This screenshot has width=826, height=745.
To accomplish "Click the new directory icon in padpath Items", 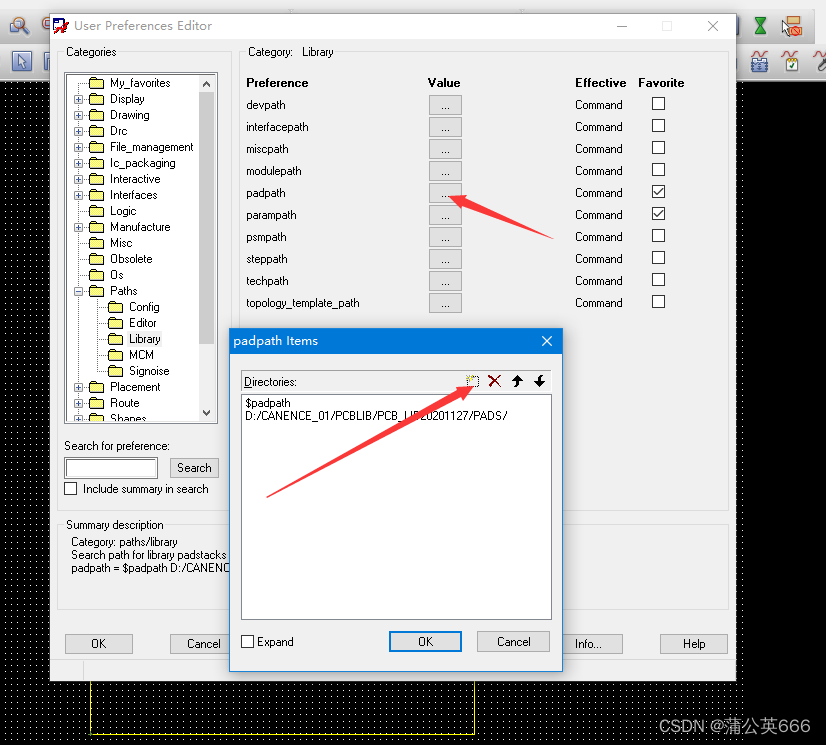I will point(473,381).
